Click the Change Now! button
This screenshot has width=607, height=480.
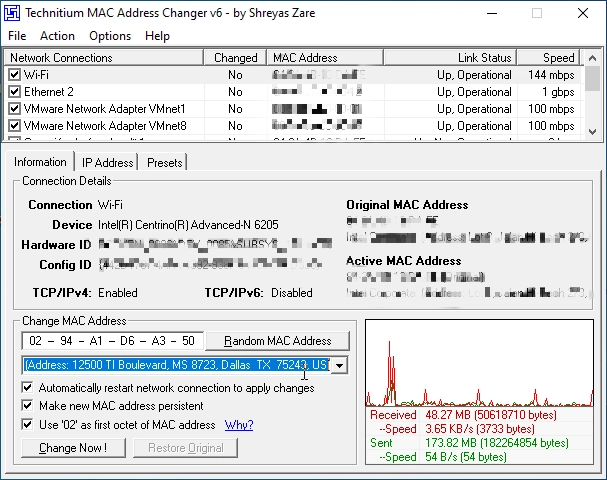tap(73, 448)
